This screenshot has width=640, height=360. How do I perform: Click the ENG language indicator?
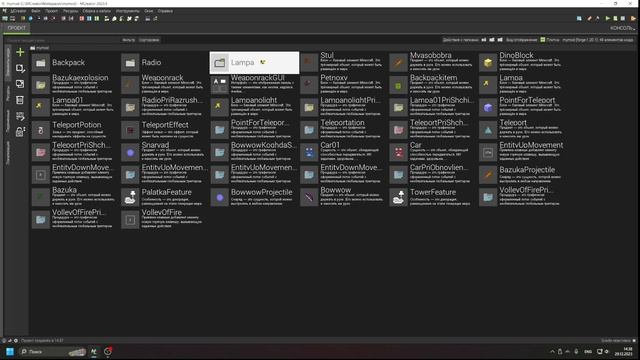coord(588,351)
